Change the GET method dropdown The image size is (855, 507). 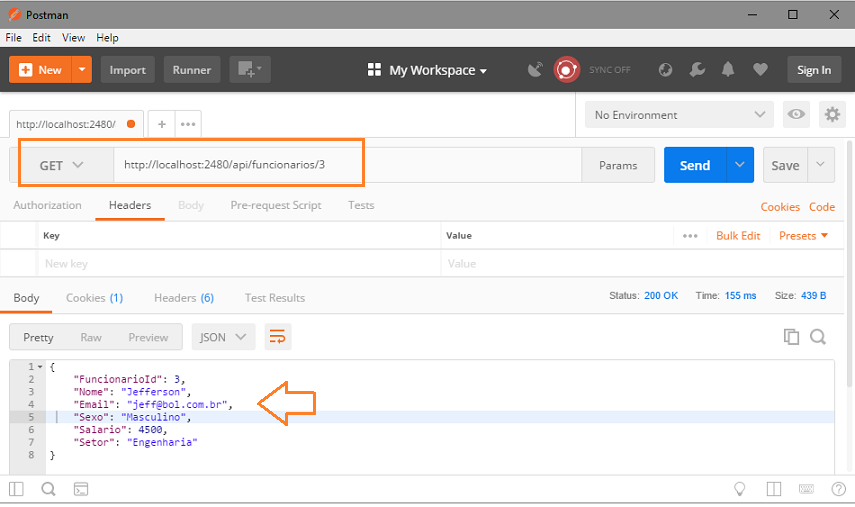tap(62, 165)
